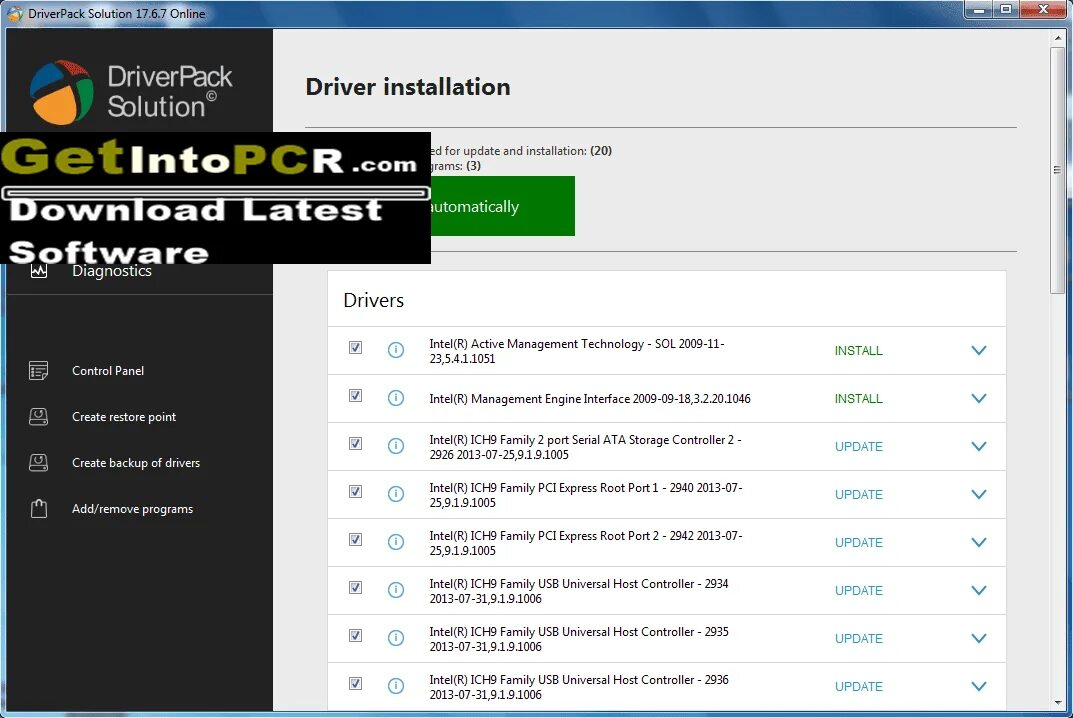This screenshot has width=1073, height=718.
Task: Click the Driver installation heading
Action: [408, 87]
